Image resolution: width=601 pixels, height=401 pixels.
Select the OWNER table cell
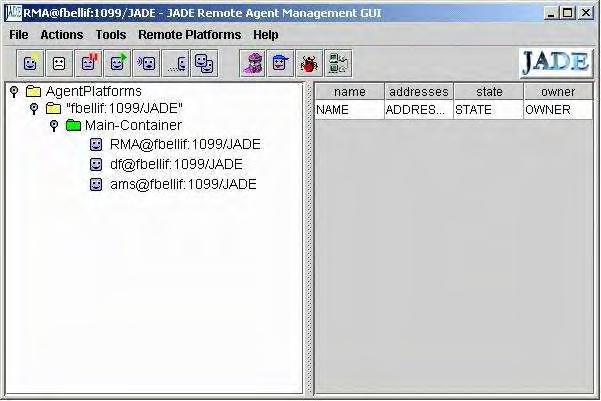[x=558, y=110]
